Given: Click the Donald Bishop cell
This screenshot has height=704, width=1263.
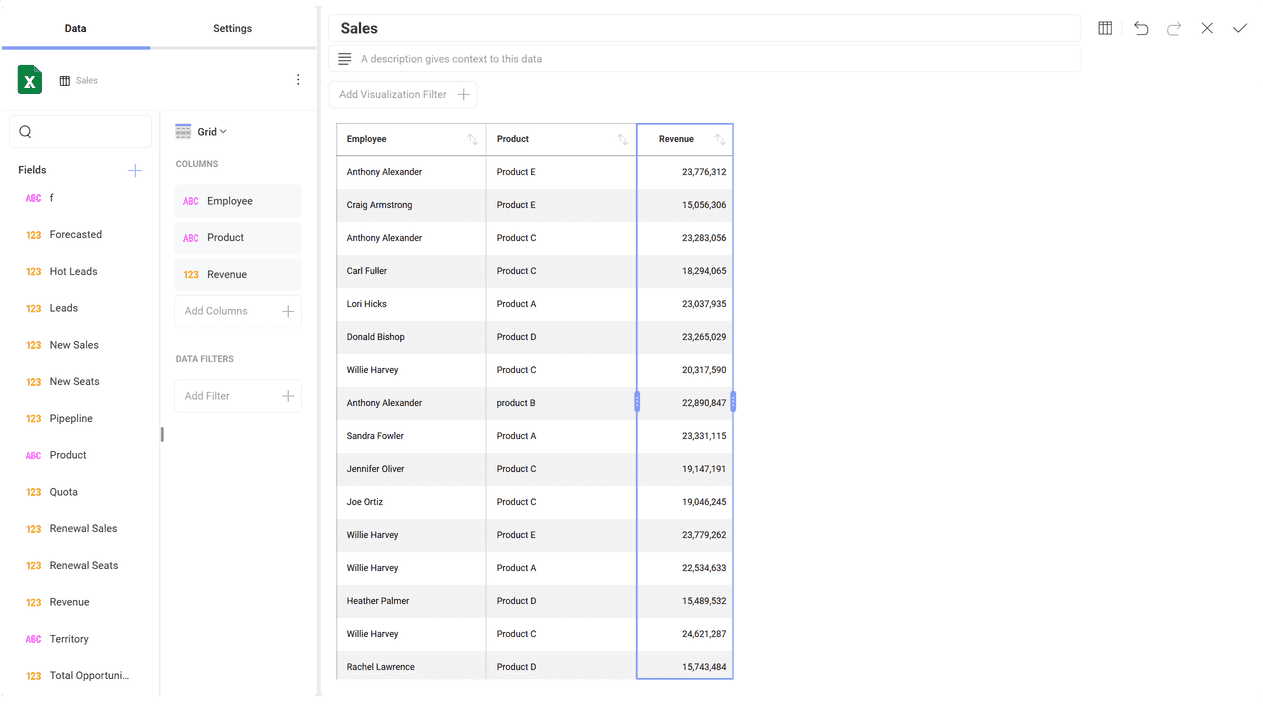Looking at the screenshot, I should tap(411, 337).
